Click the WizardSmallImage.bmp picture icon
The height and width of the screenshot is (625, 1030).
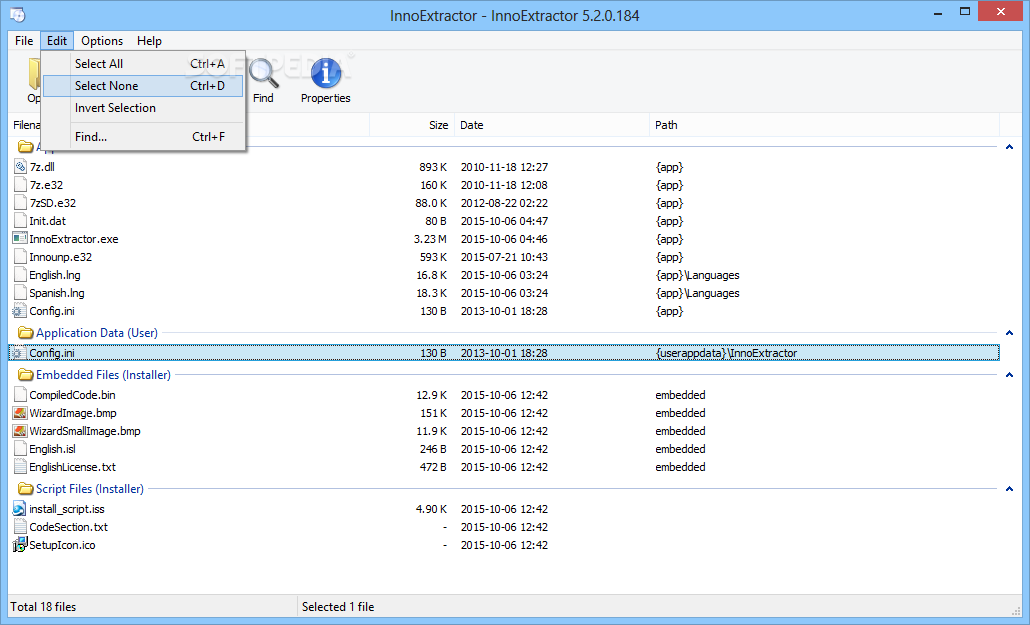(x=20, y=431)
